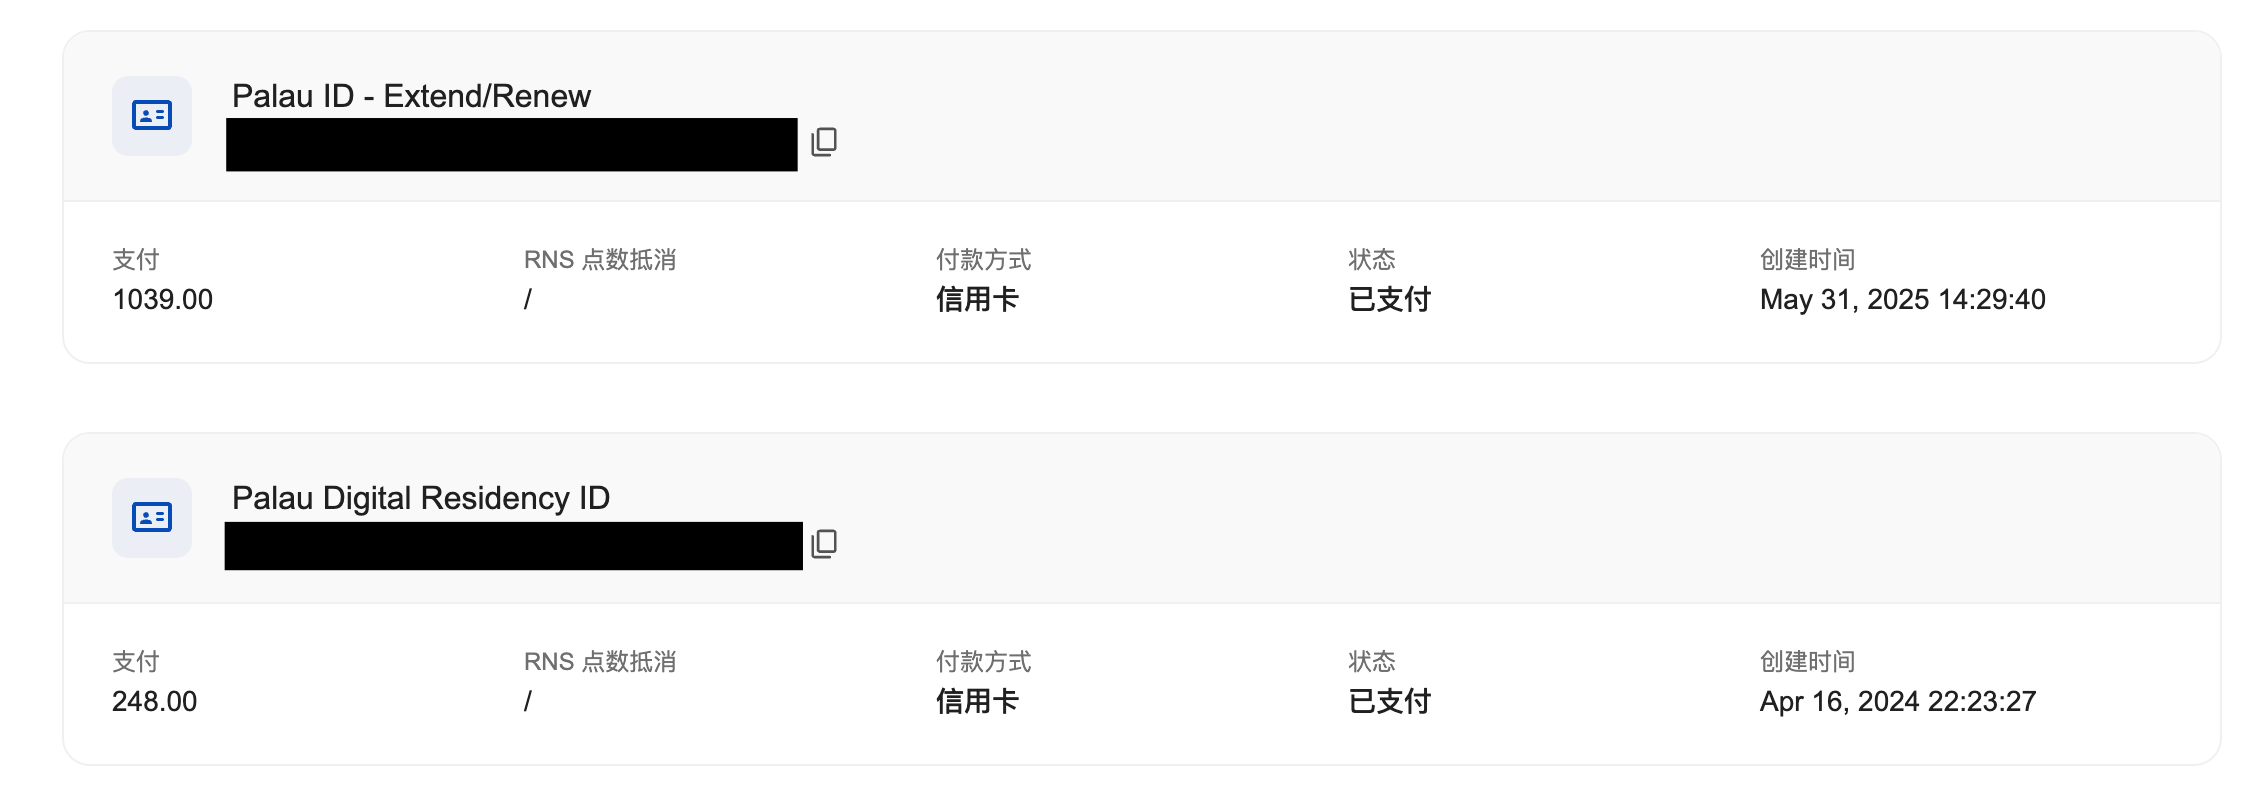Open the Palau ID - Extend/Renew order title

[411, 96]
